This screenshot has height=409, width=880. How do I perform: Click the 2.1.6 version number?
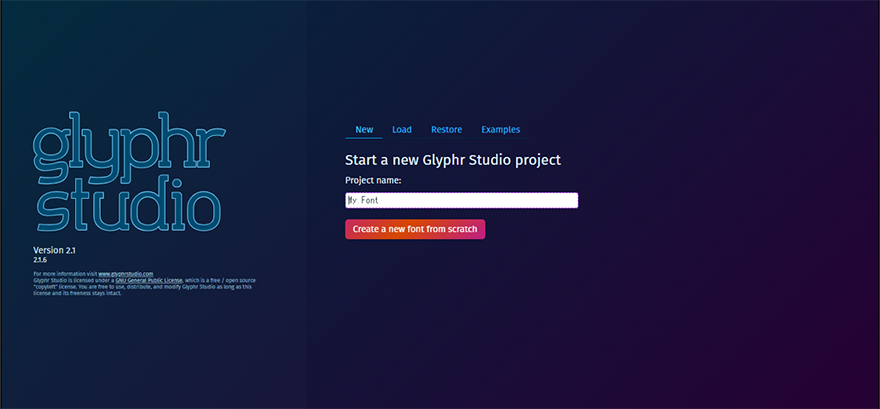click(x=40, y=260)
